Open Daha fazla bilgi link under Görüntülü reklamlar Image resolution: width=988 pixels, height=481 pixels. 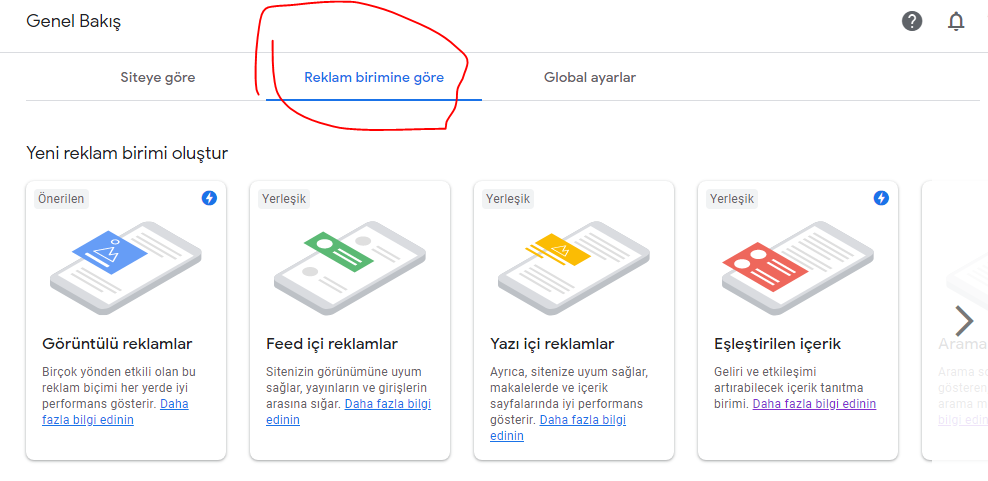point(115,412)
